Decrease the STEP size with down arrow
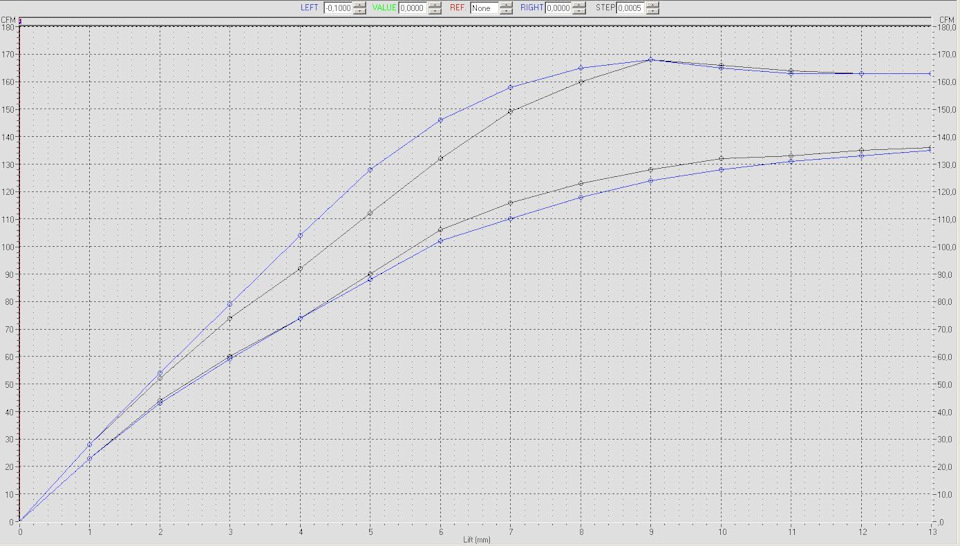The width and height of the screenshot is (960, 546). tap(652, 11)
